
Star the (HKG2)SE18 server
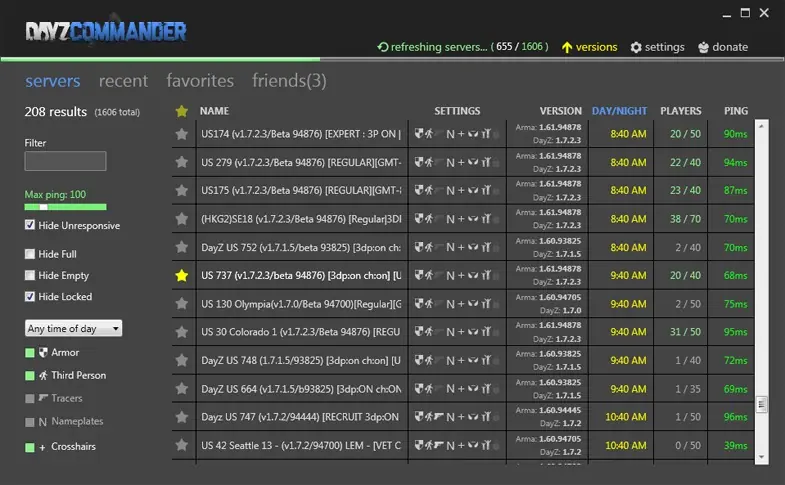[182, 219]
